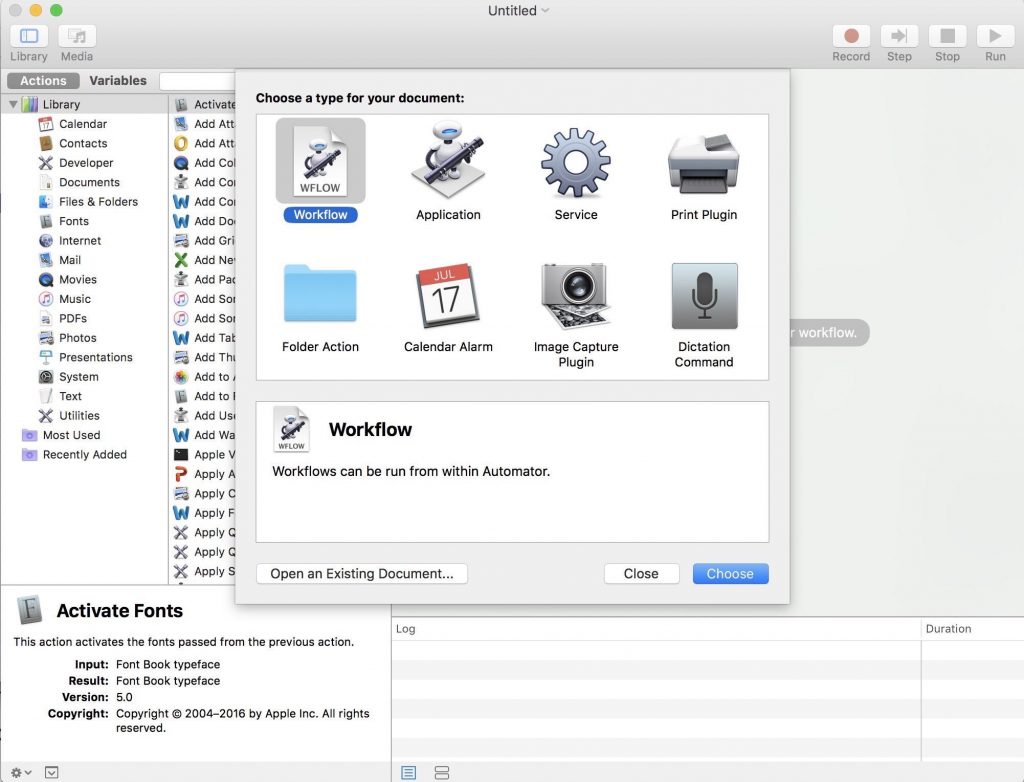Select the Apply Animation PowerPoint action
1024x782 pixels.
tap(203, 474)
